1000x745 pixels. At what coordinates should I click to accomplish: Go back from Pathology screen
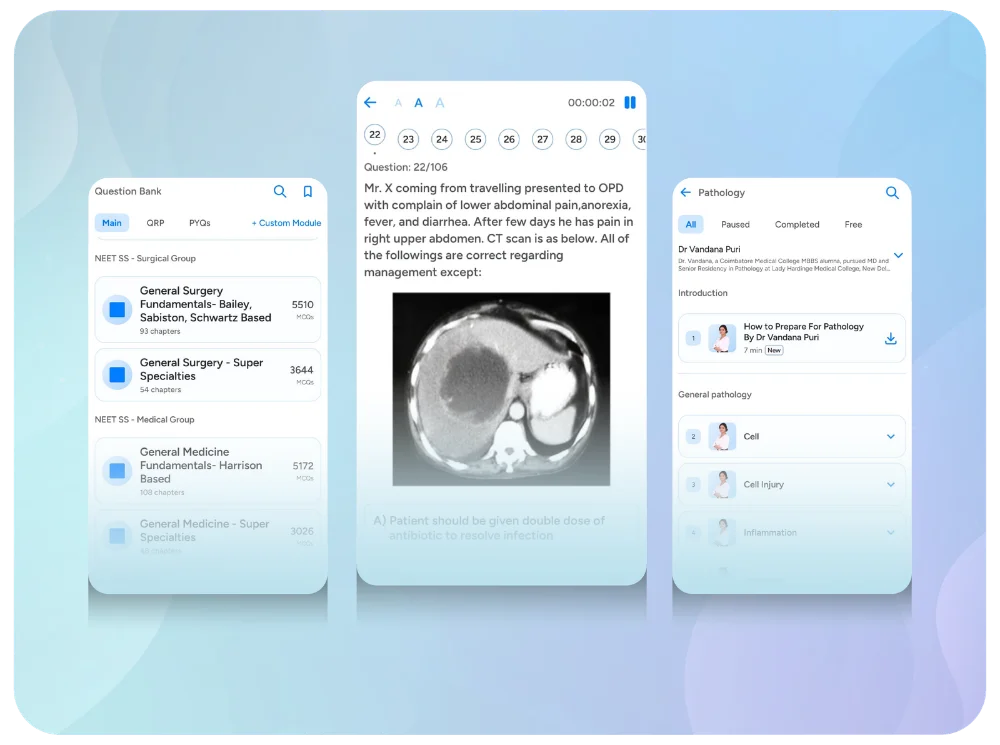685,193
